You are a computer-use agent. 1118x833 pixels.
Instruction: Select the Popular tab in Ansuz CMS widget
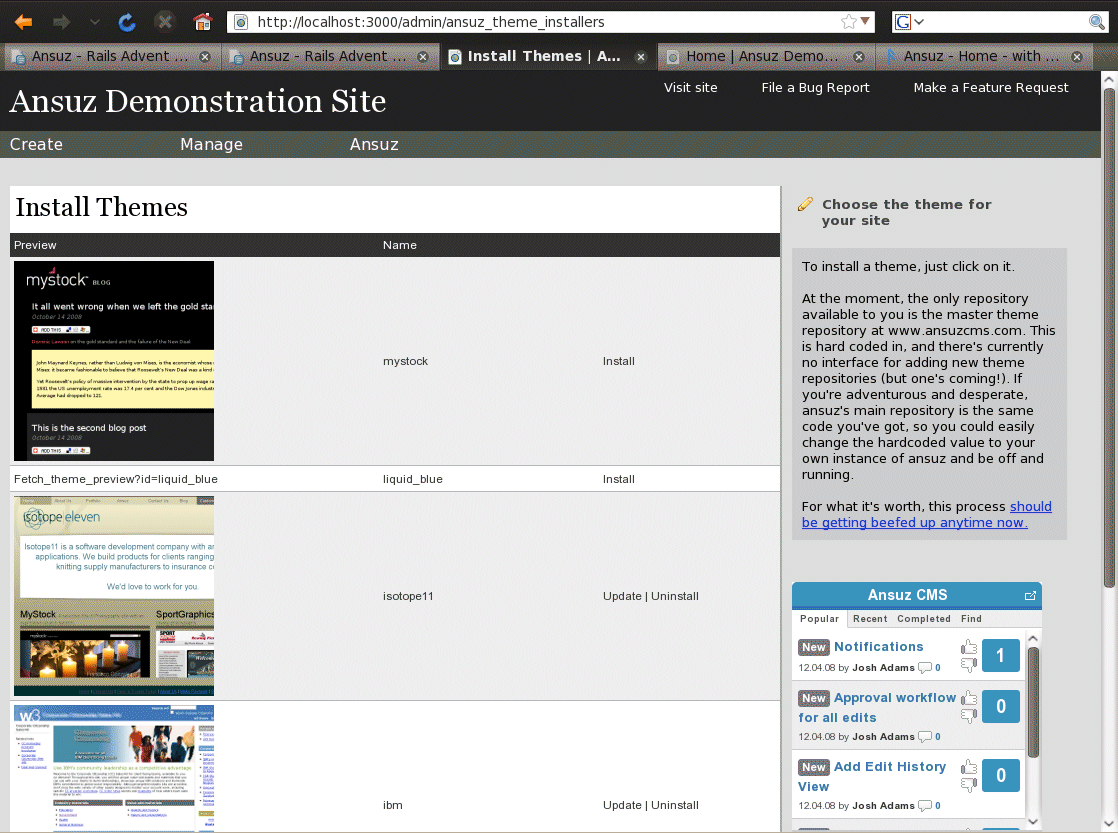(819, 619)
